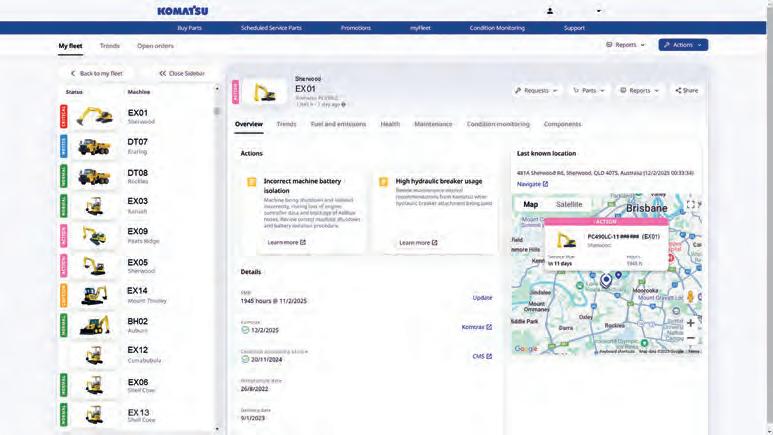Screen dimensions: 773x435
Task: Open myFleet menu
Action: click(420, 28)
